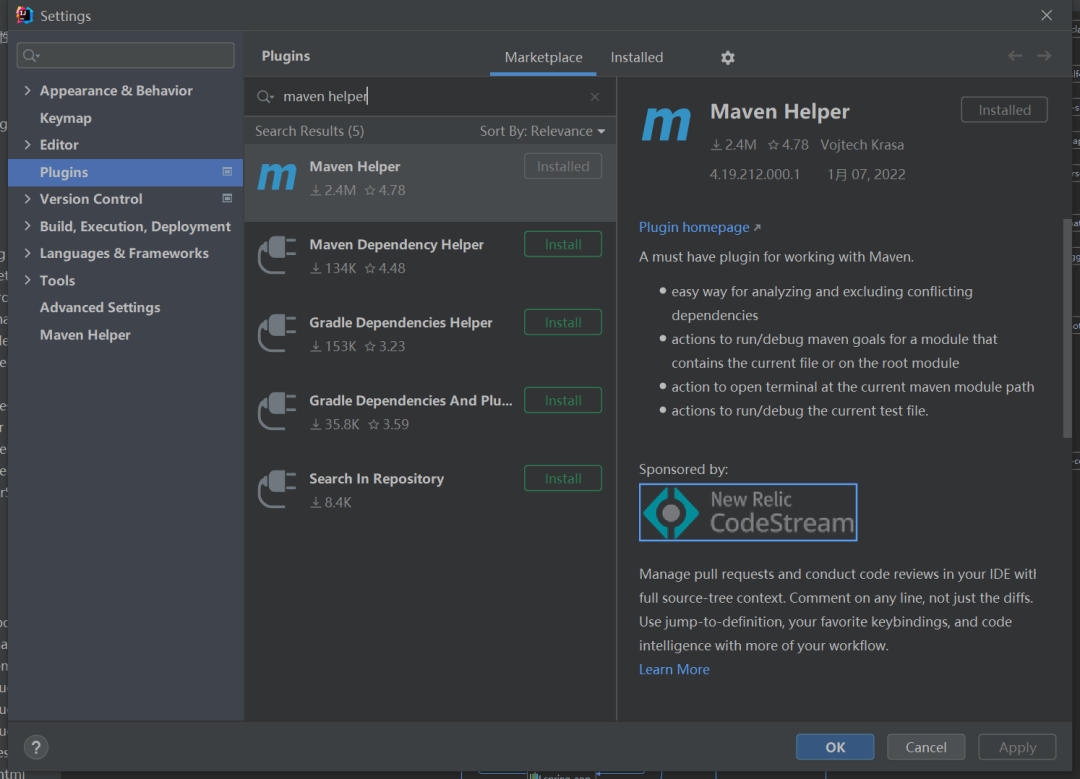
Task: Open Advanced Settings page
Action: [100, 307]
